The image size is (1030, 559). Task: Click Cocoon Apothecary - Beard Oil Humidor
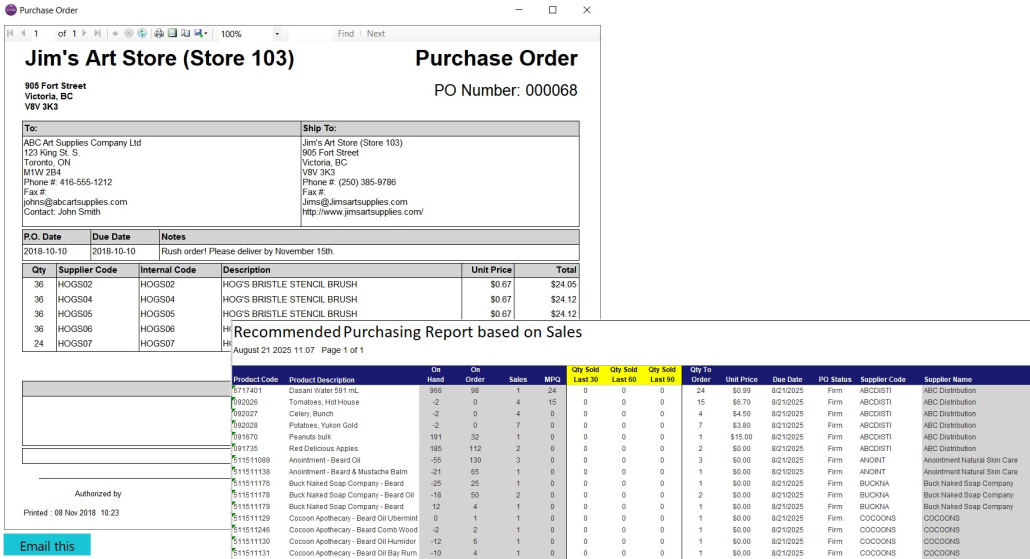tap(352, 541)
